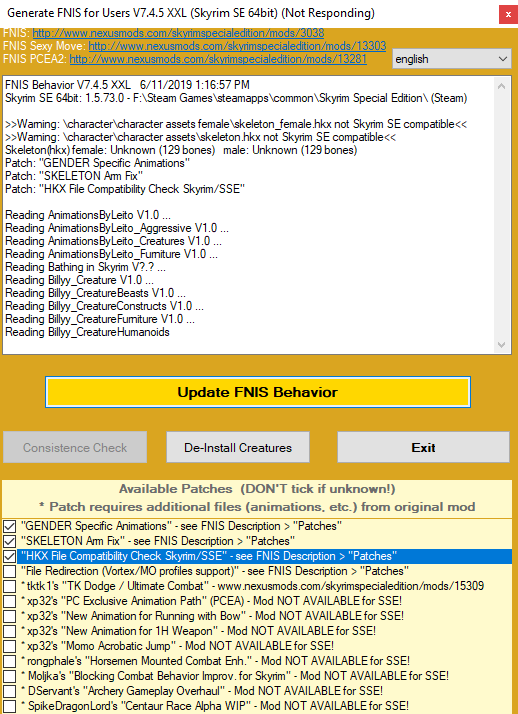Tick DServant's Archery Gameplay Overhaul checkbox

coord(10,692)
